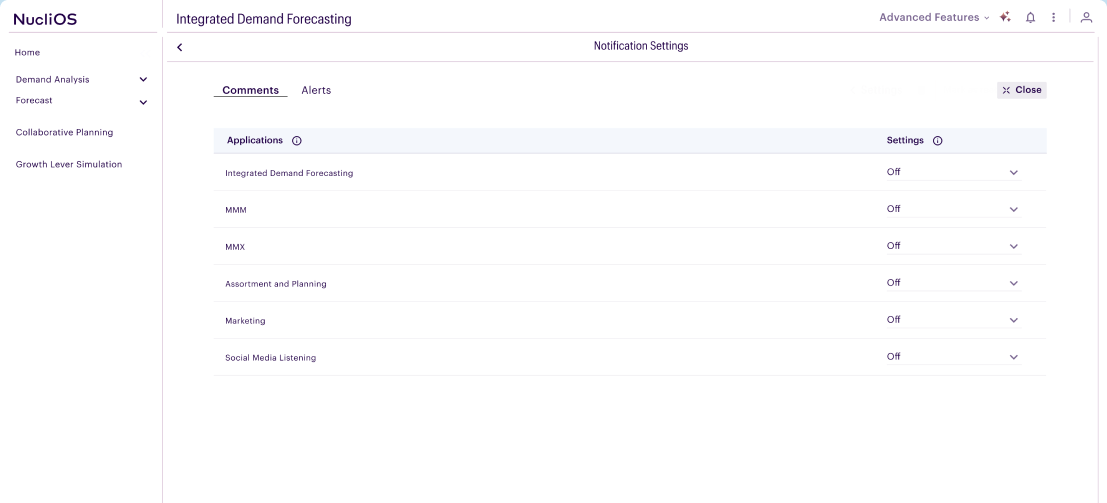Click the Integrated Demand Forecasting row label

[289, 173]
